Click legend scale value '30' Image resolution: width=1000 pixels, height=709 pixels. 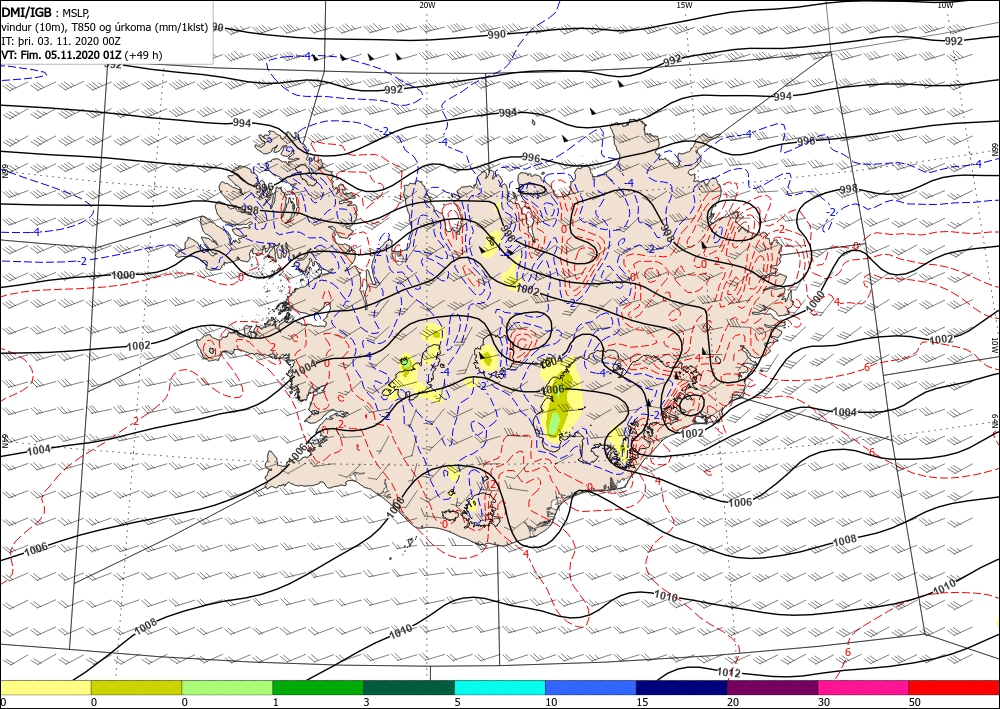point(824,702)
